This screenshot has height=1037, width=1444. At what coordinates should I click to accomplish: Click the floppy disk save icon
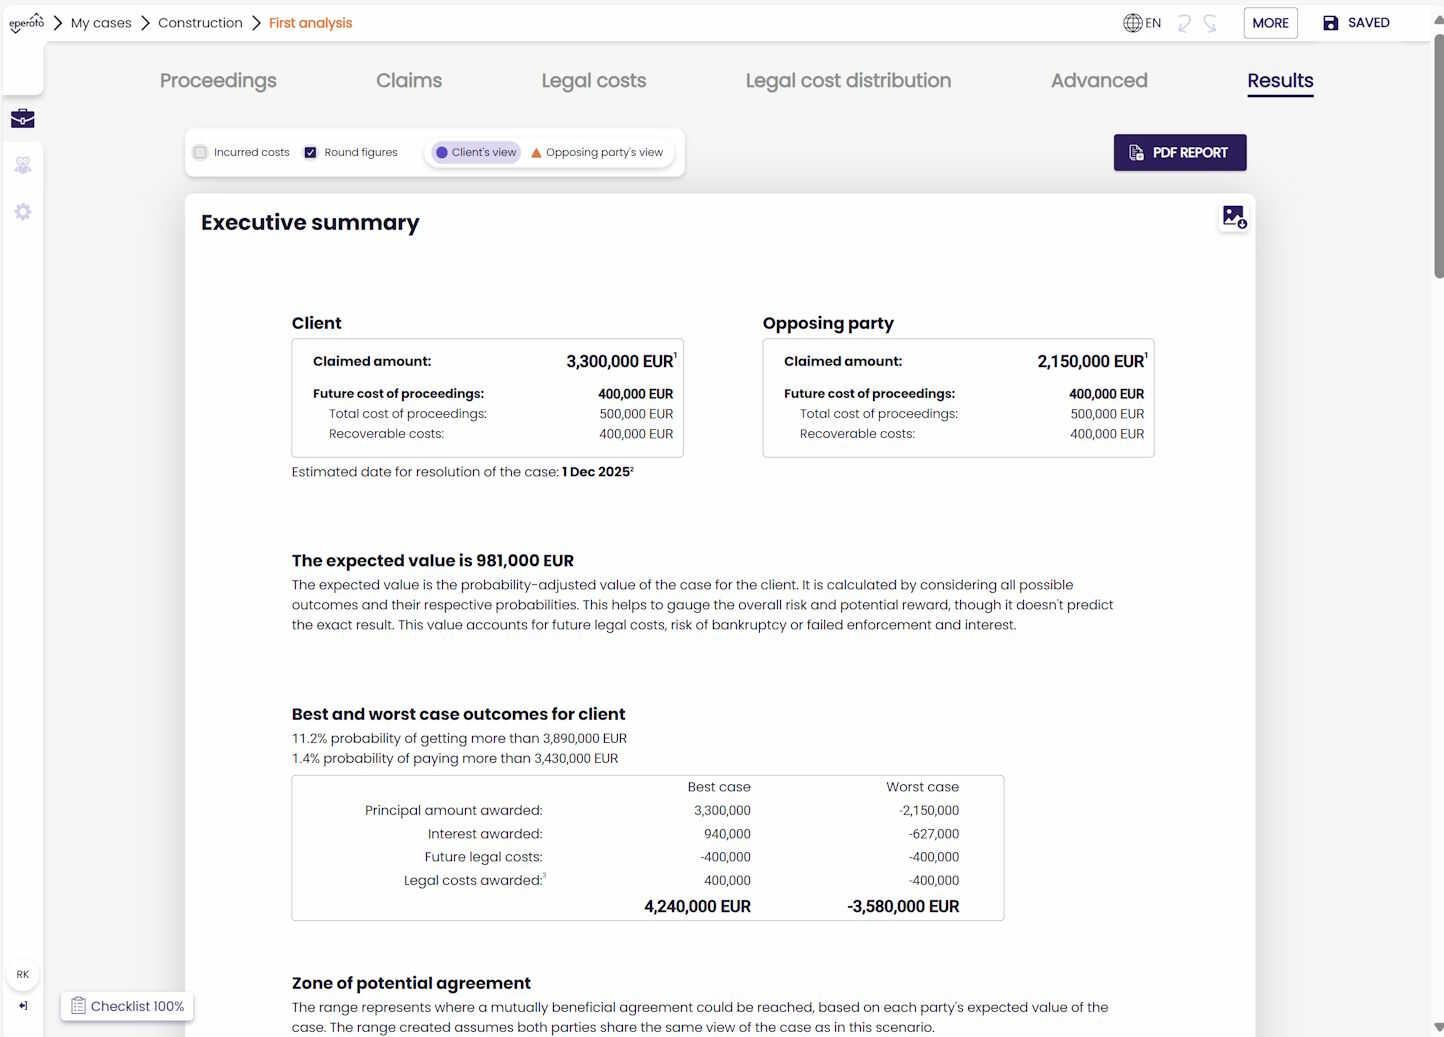pos(1331,23)
